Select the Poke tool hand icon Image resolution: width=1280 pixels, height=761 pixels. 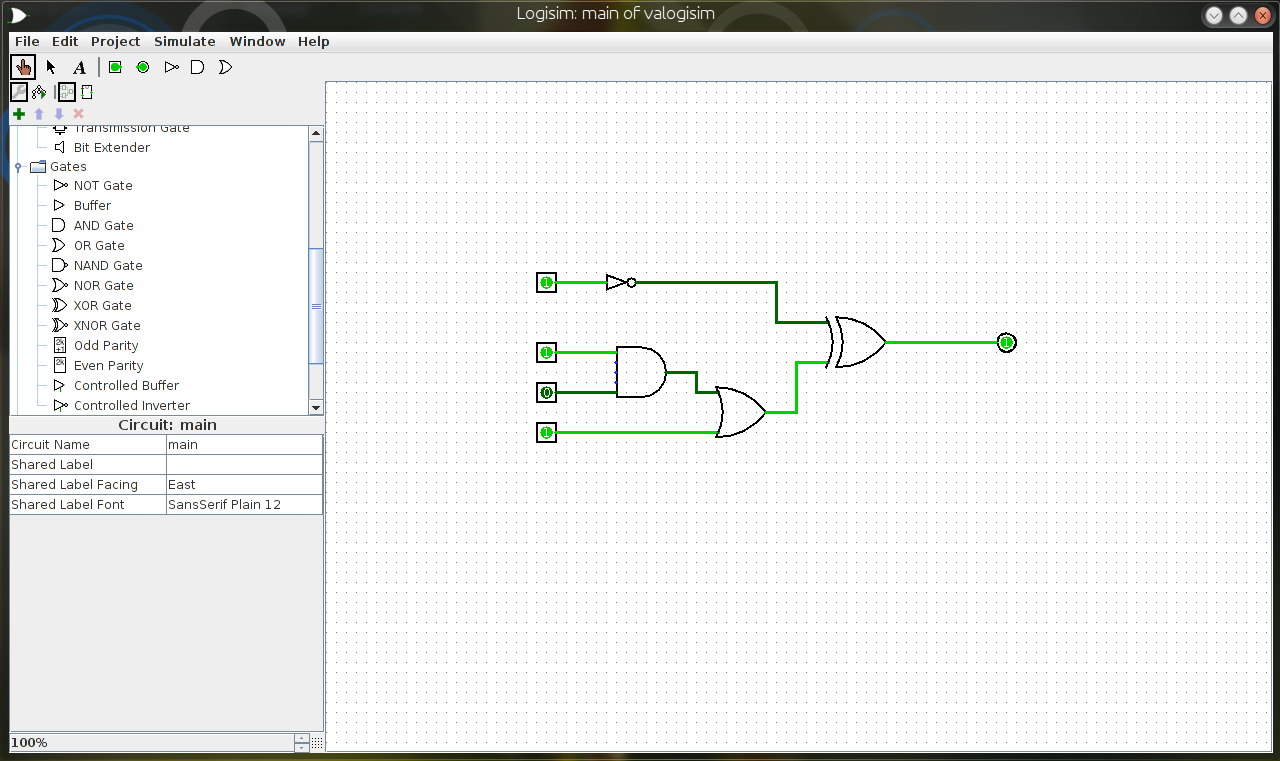point(23,67)
